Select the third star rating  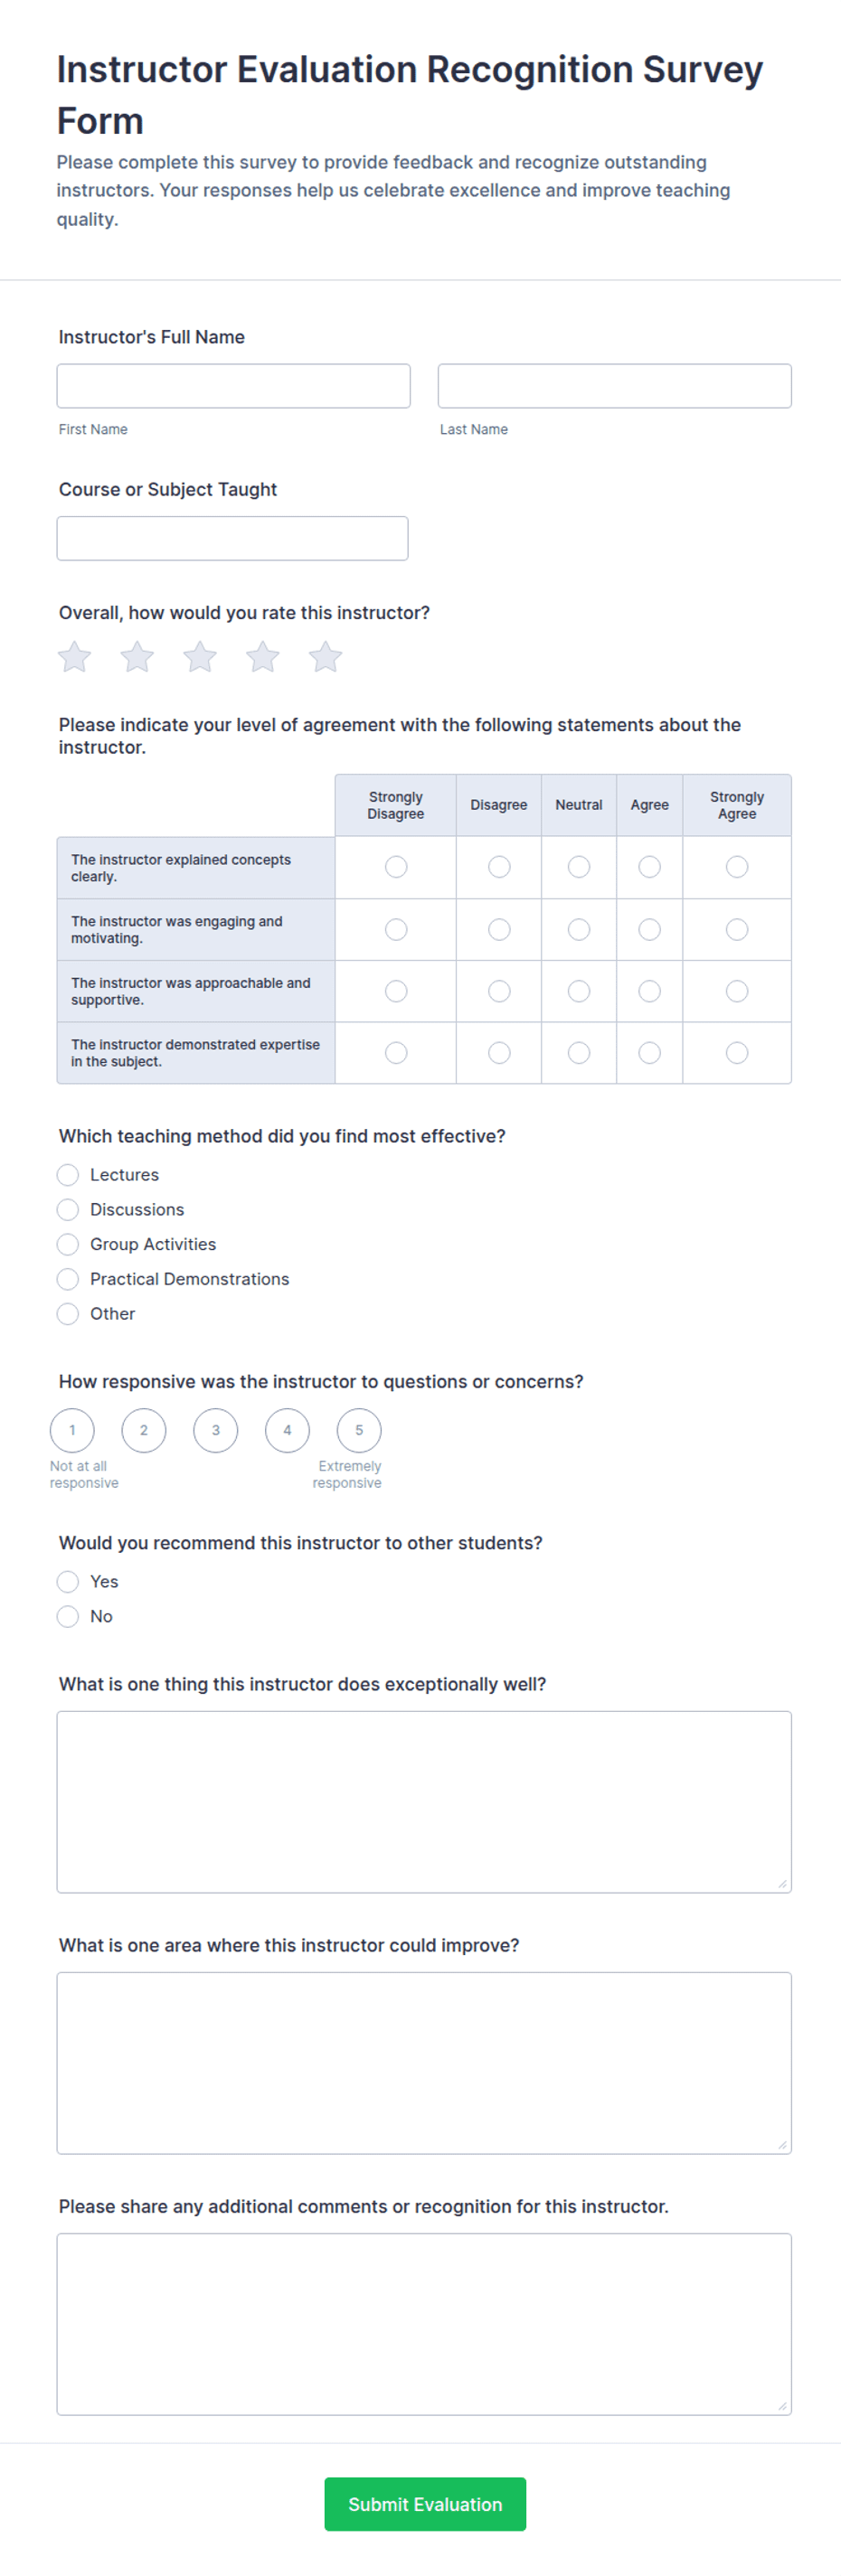pyautogui.click(x=200, y=657)
